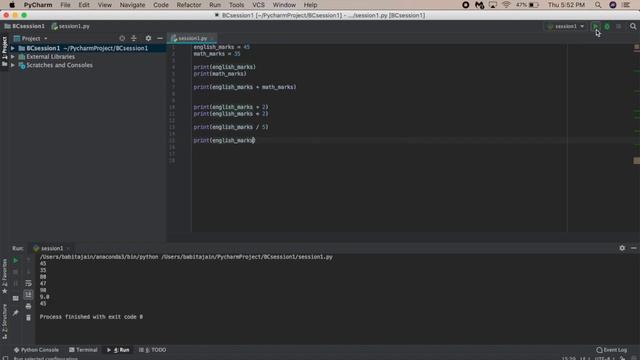The image size is (640, 360).
Task: Click the stop icon in the Run panel sidebar
Action: point(16,271)
